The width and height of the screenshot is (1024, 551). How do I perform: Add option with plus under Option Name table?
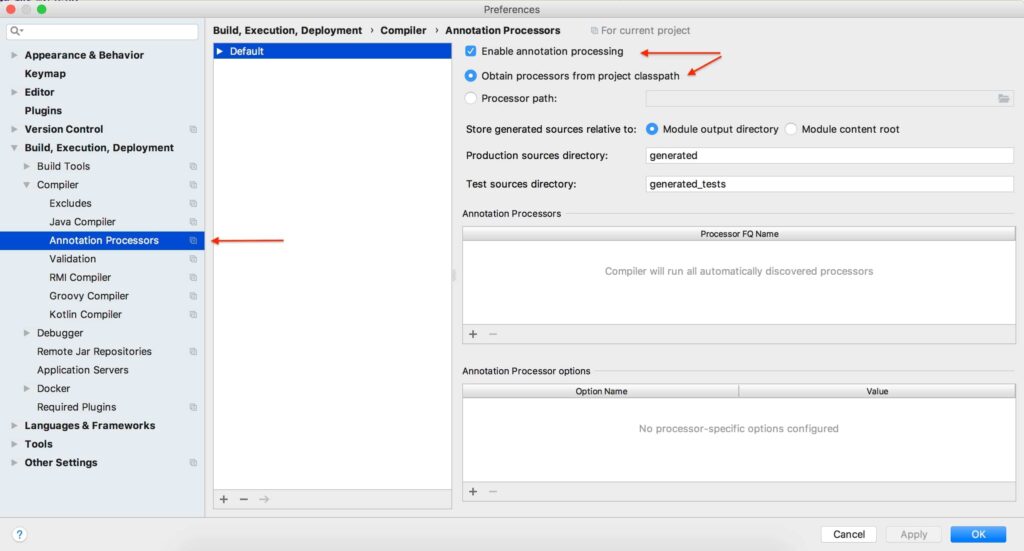click(473, 491)
